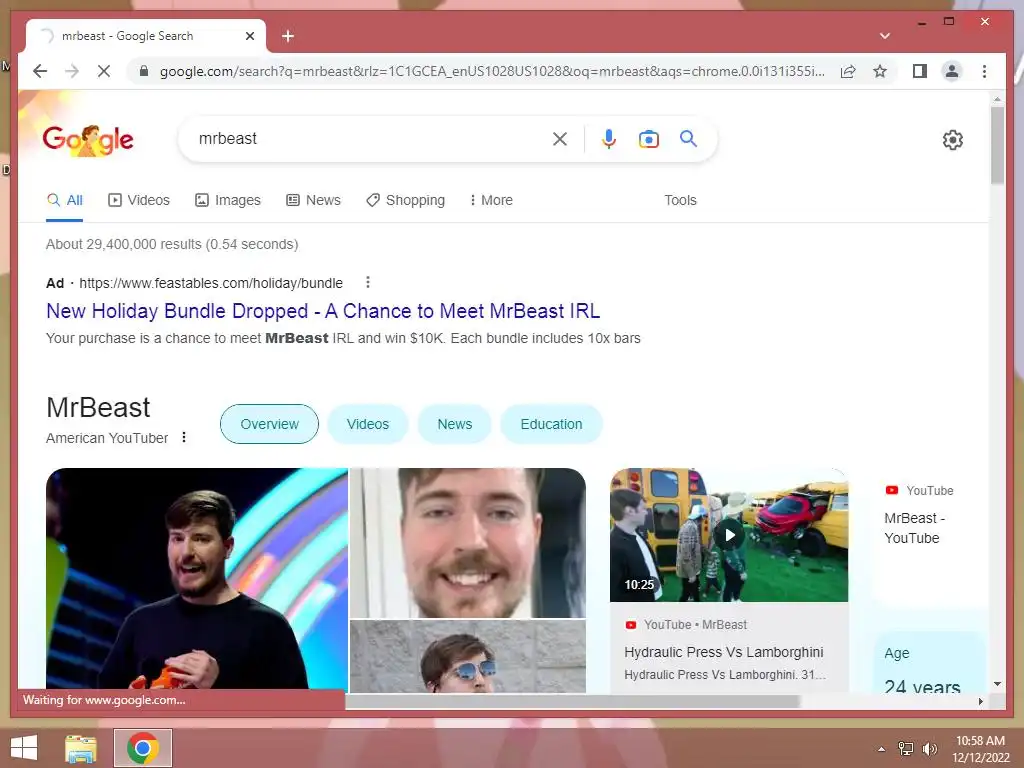Submit search with magnifier icon
The width and height of the screenshot is (1024, 768).
click(x=688, y=138)
